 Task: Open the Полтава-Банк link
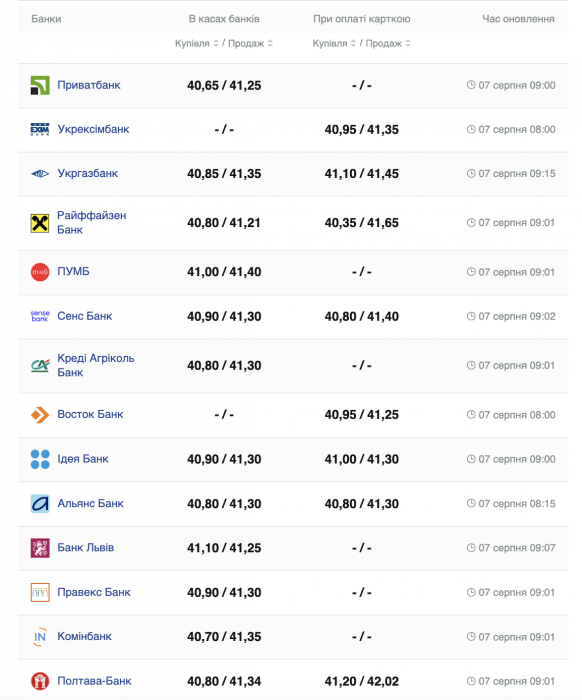pyautogui.click(x=94, y=681)
